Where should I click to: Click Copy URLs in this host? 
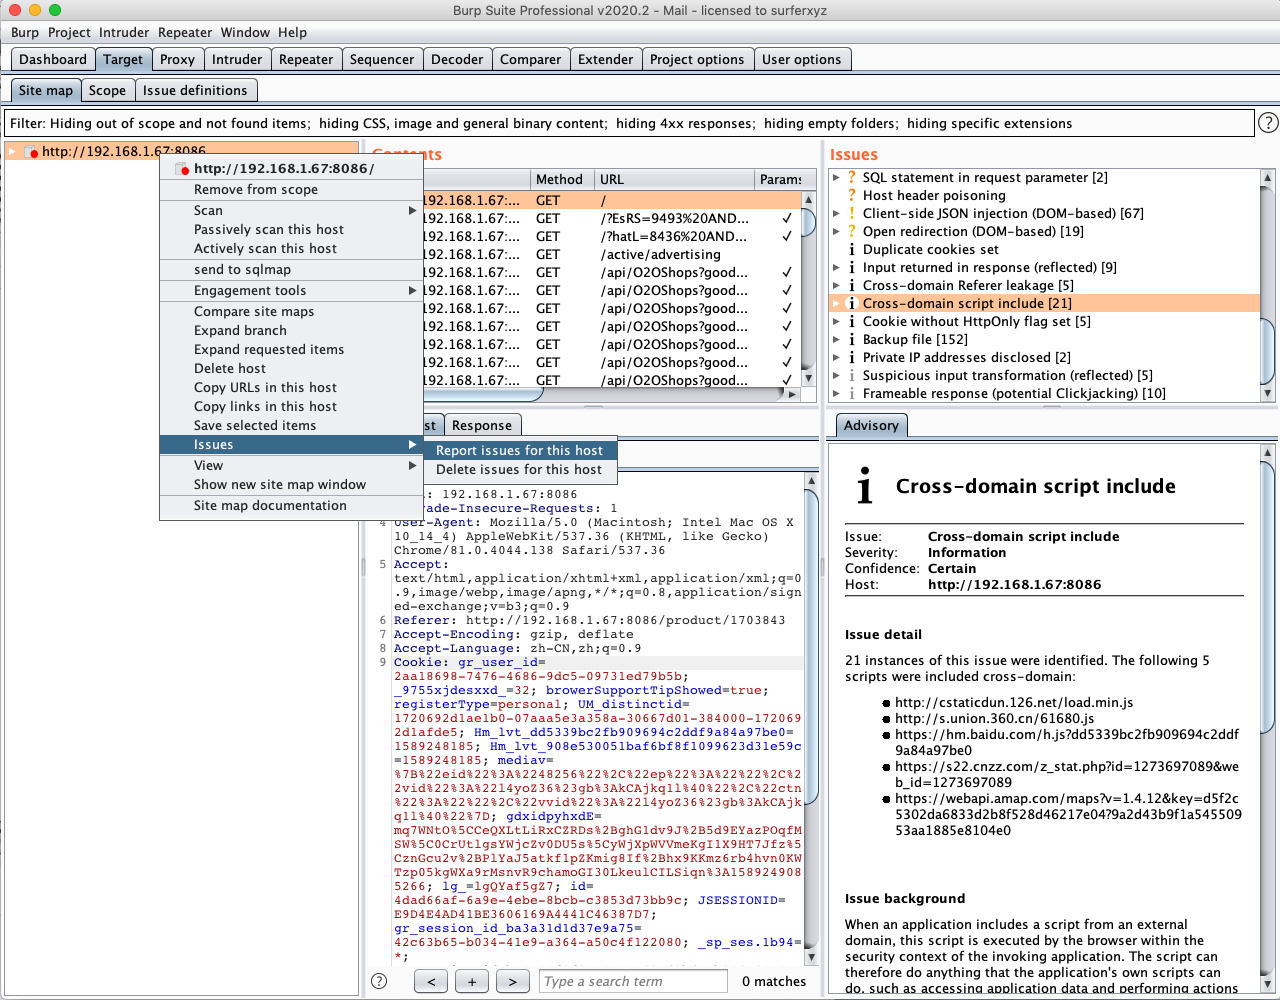coord(291,387)
